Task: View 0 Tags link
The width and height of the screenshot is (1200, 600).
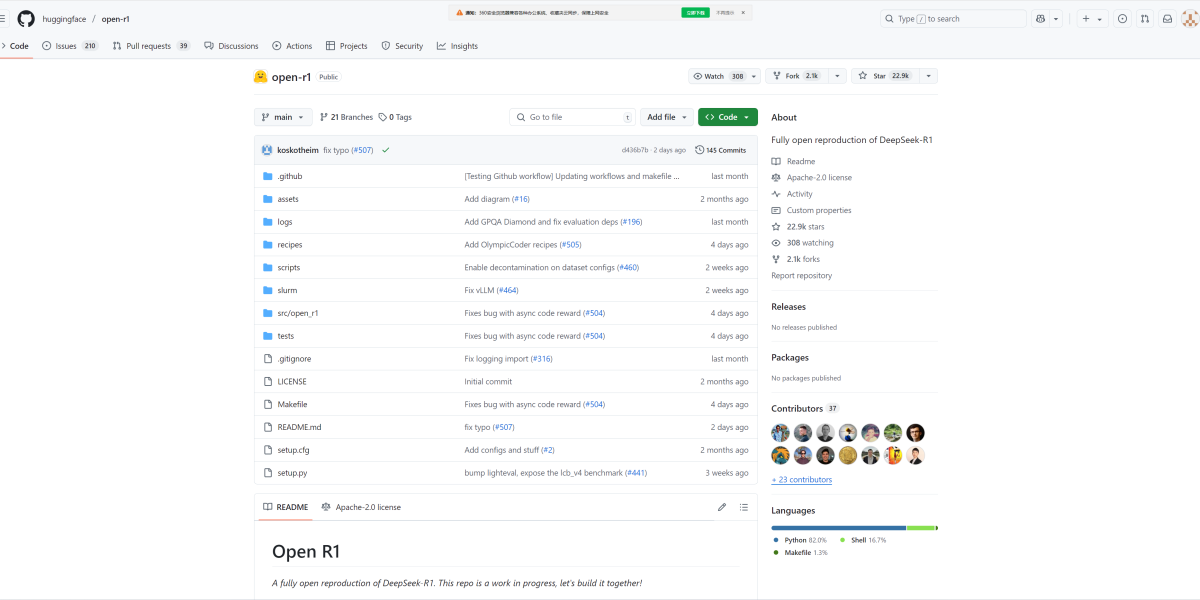Action: pos(395,117)
